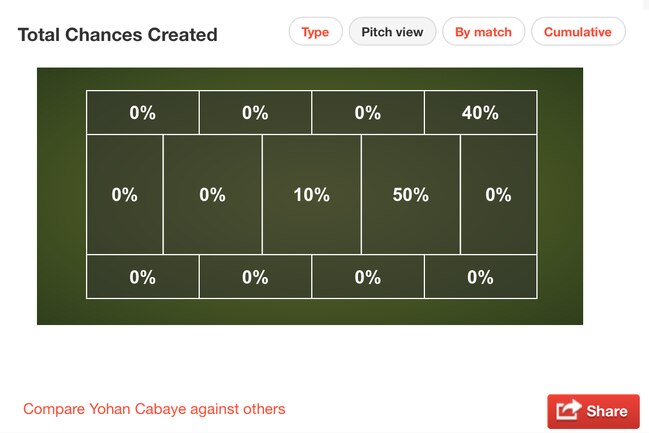Open the By match tab
Image resolution: width=649 pixels, height=433 pixels.
pyautogui.click(x=483, y=32)
